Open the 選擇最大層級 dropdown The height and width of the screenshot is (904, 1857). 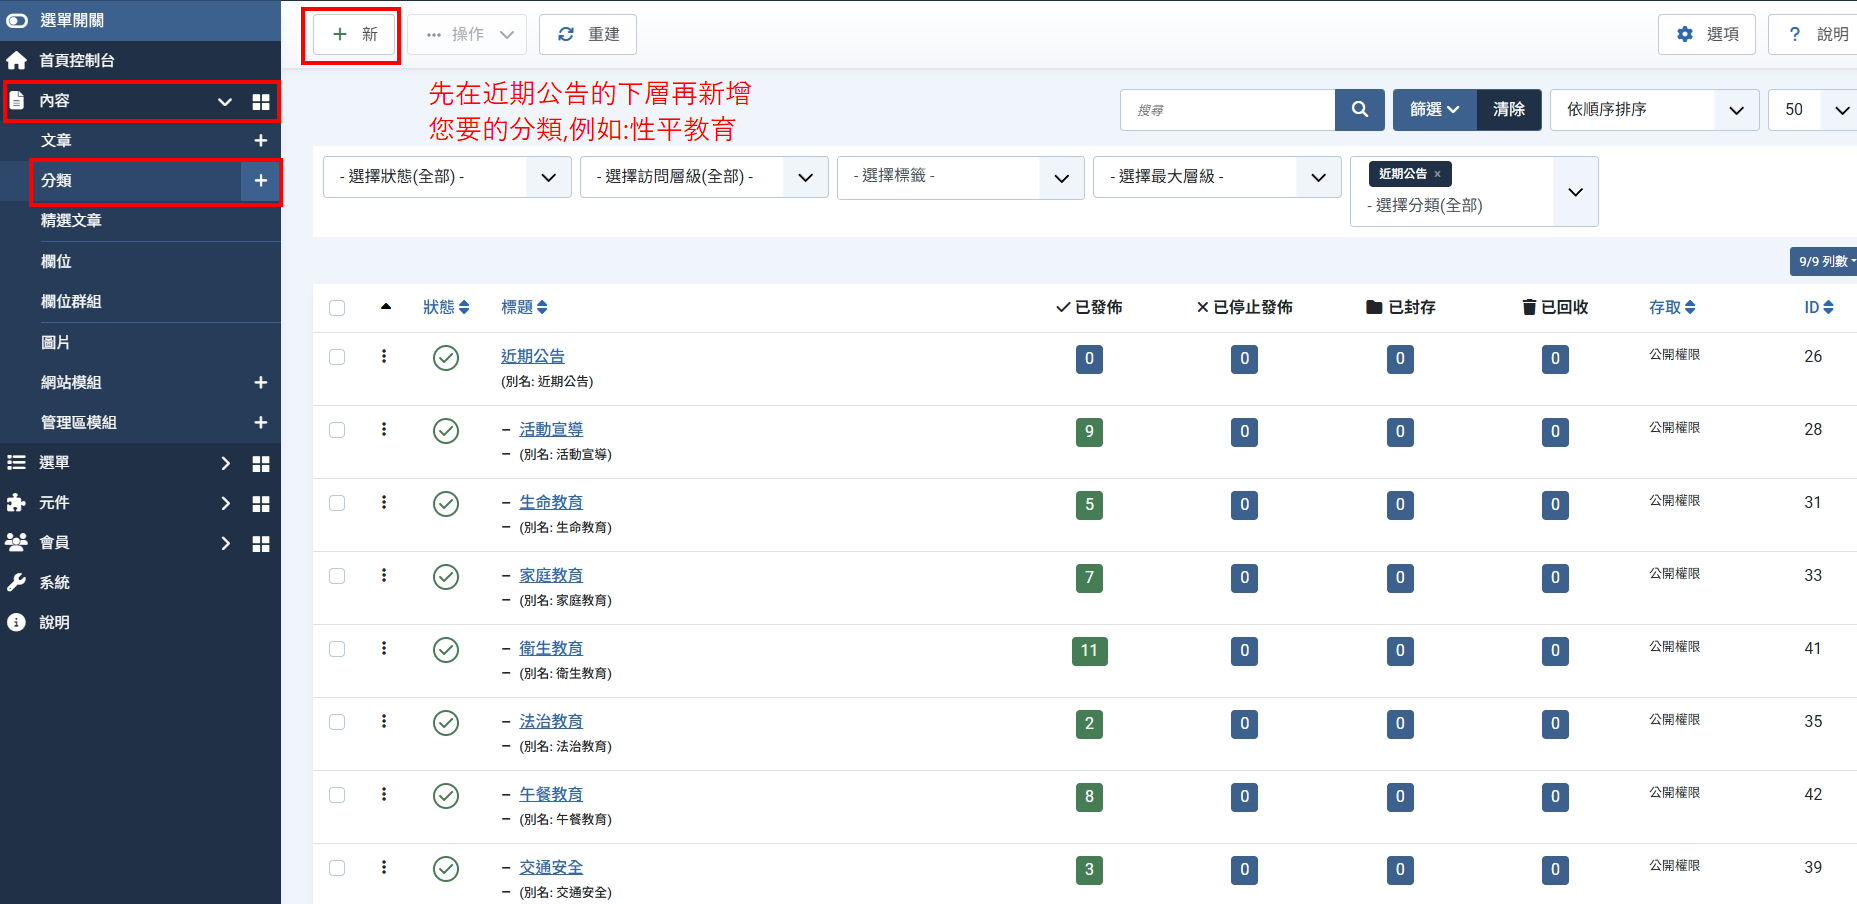[x=1216, y=177]
